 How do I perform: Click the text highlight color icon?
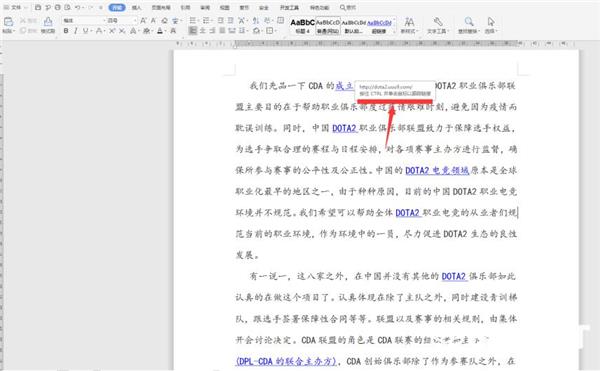coord(147,31)
